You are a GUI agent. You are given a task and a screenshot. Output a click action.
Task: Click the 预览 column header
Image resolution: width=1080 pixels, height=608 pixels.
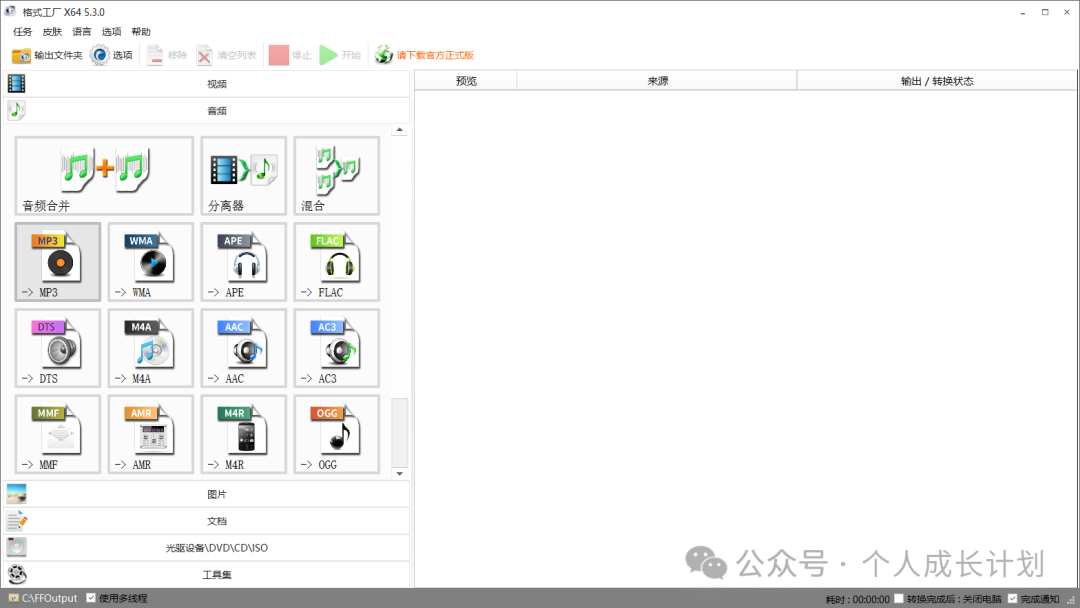(466, 81)
